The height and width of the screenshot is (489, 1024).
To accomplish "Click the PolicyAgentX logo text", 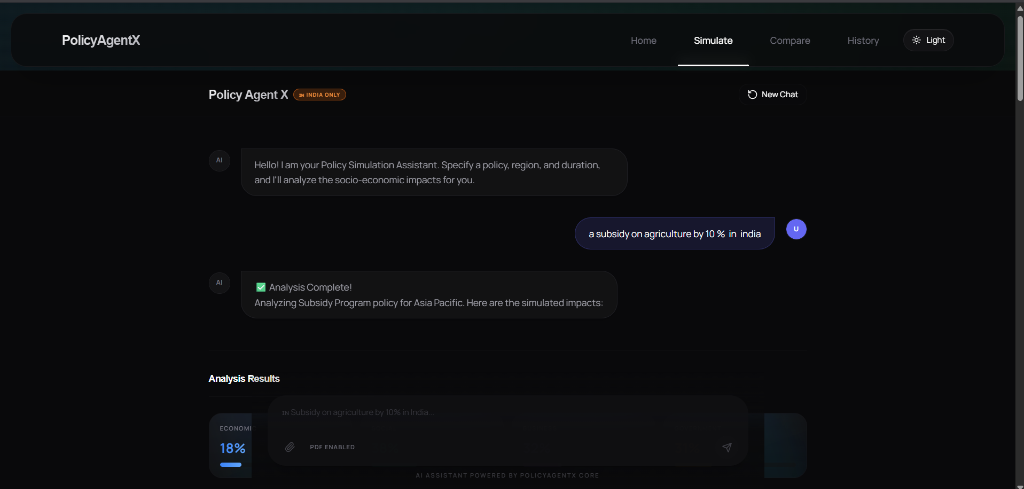I will tap(101, 40).
